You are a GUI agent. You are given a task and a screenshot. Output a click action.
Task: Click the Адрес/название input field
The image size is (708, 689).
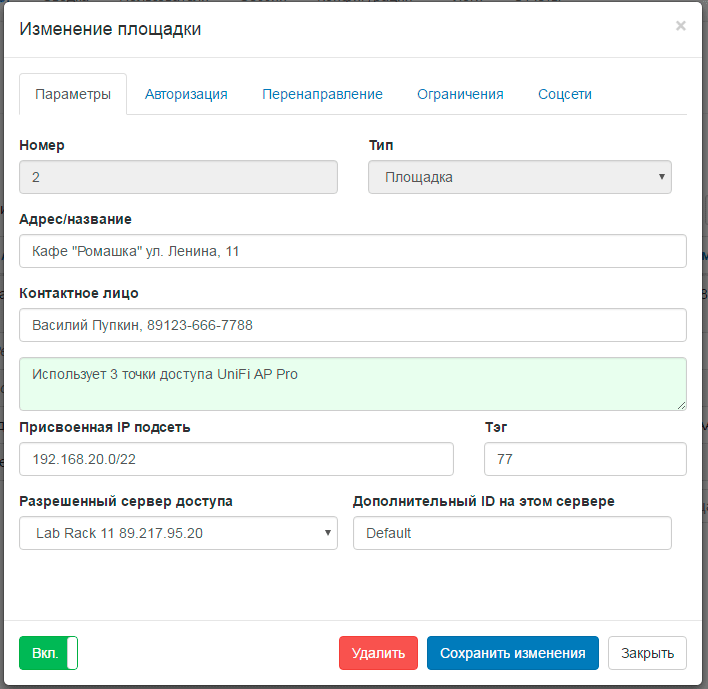coord(353,251)
